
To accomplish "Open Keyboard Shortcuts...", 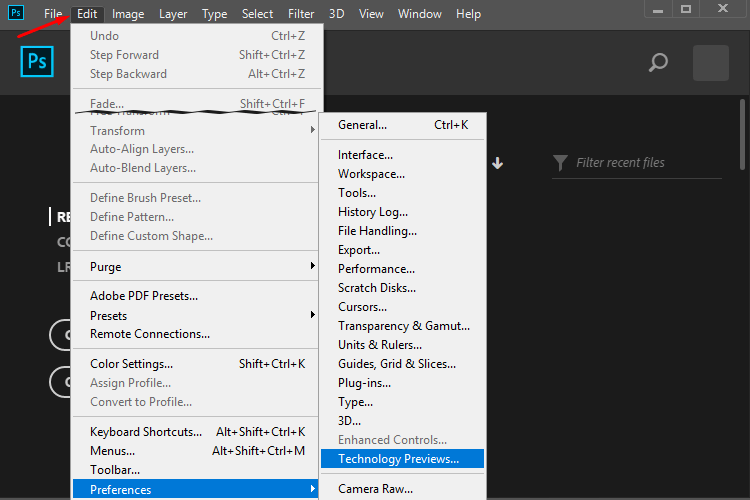I will tap(195, 432).
